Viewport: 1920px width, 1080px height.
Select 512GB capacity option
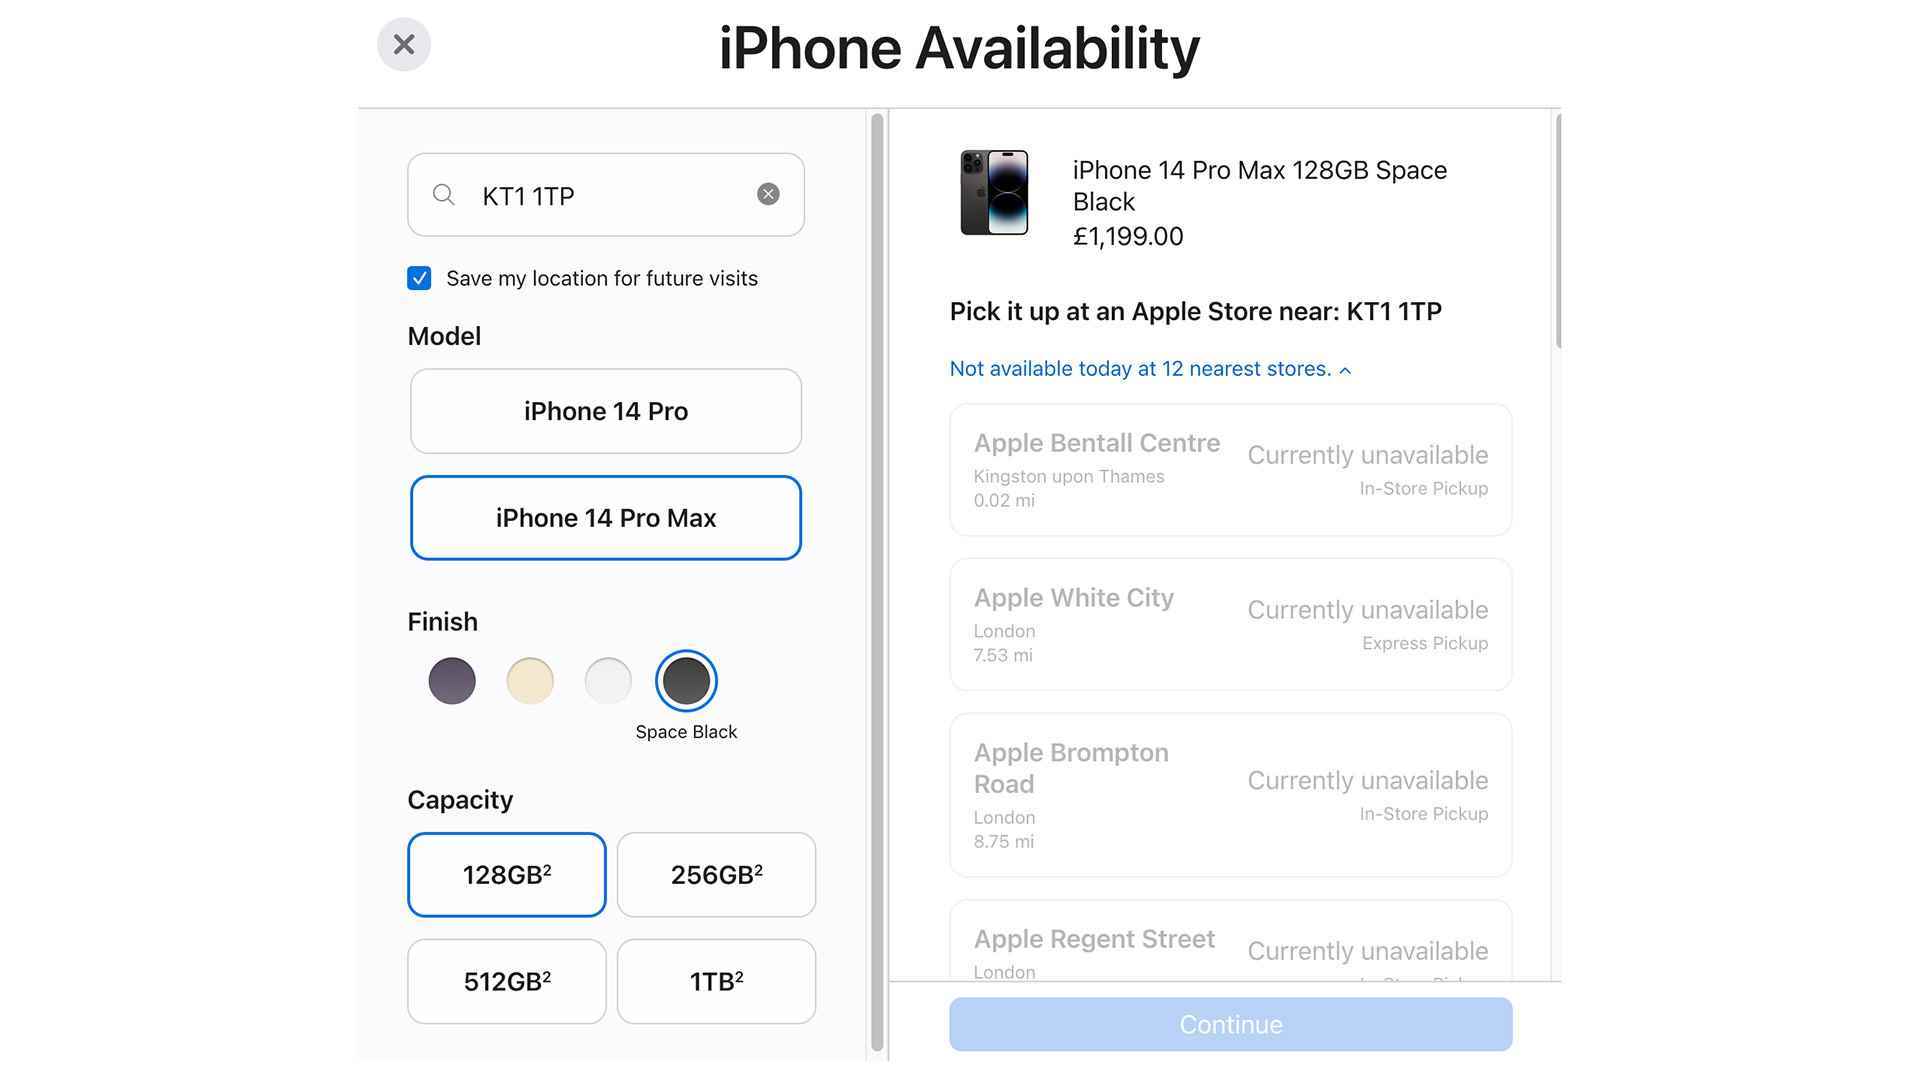(506, 980)
